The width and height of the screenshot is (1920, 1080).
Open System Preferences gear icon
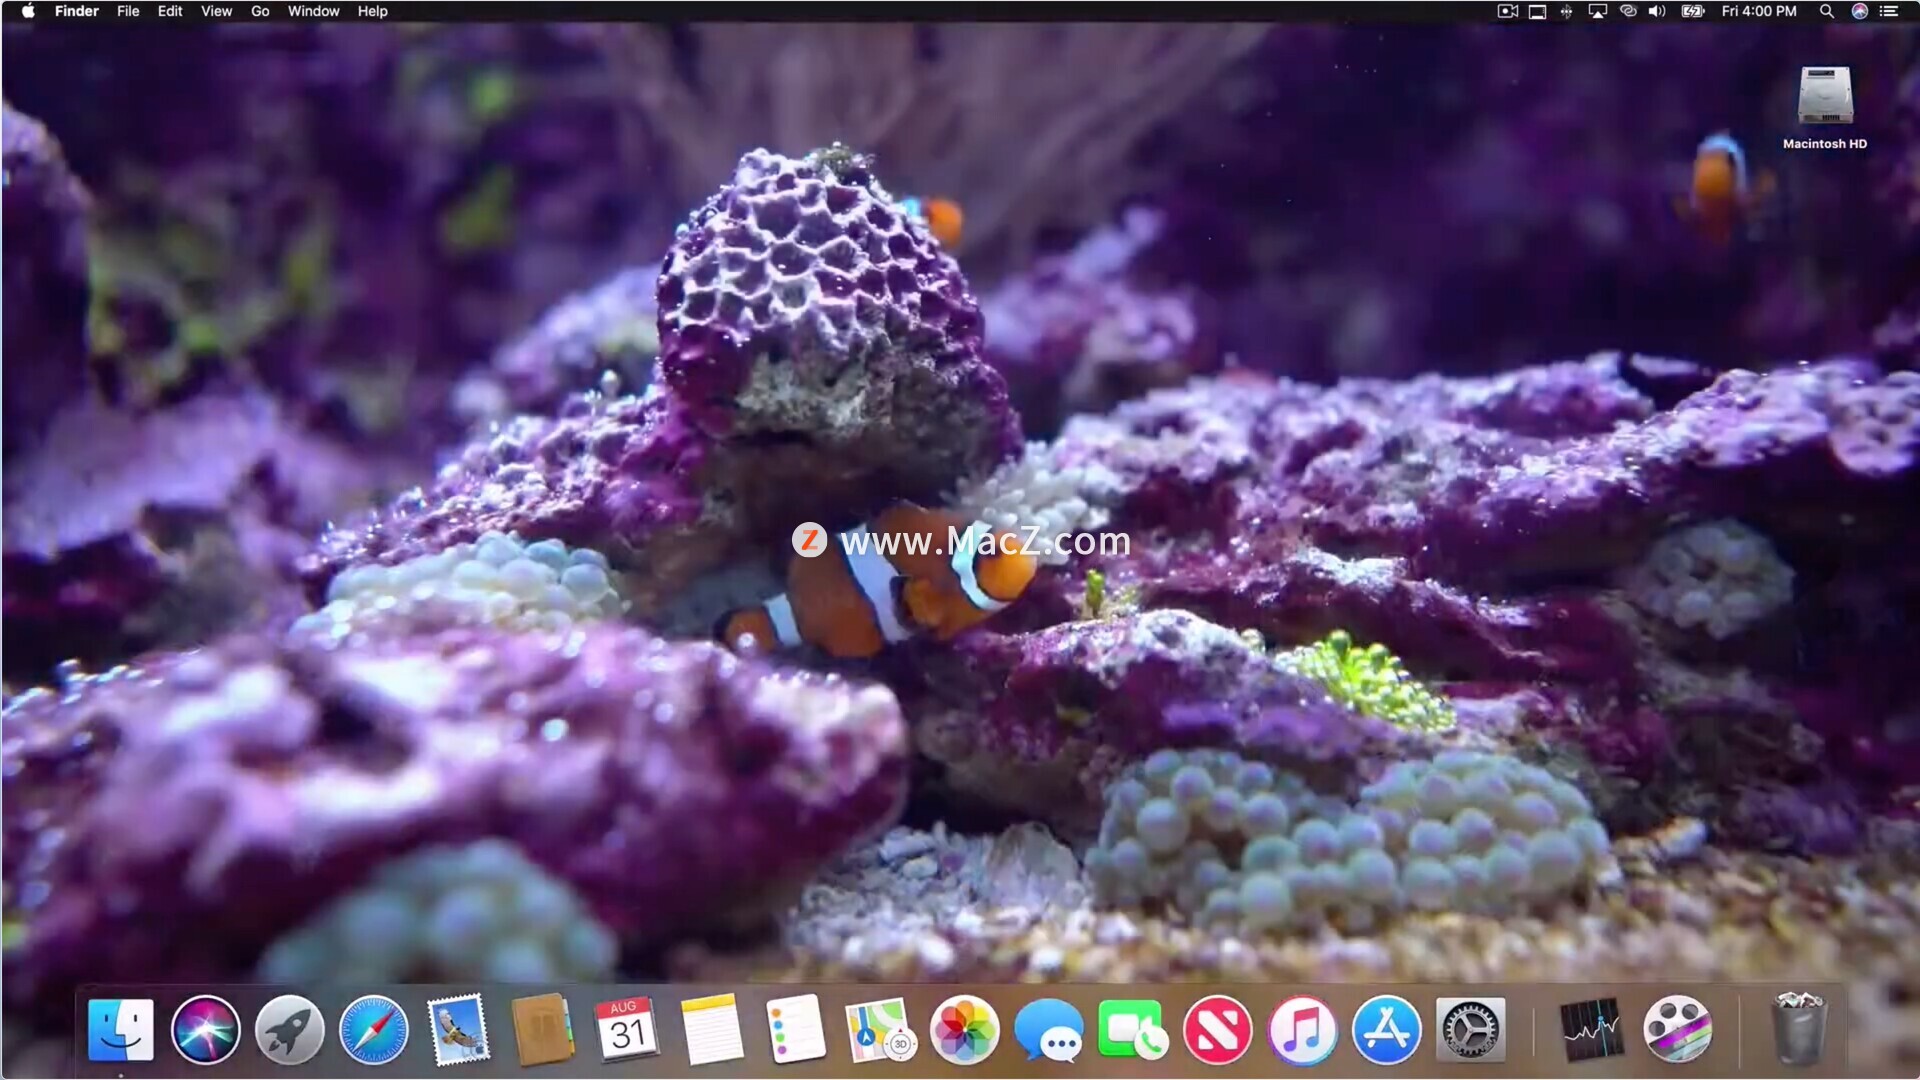1470,1030
